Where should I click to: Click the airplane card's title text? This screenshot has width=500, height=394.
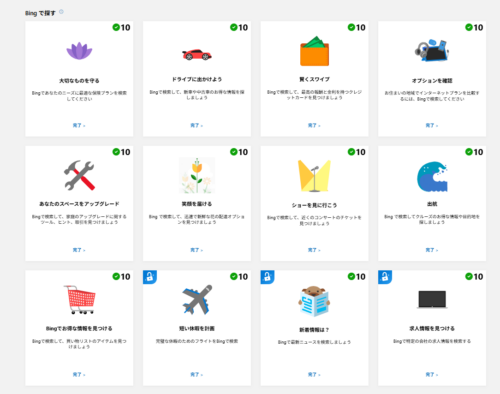(197, 328)
